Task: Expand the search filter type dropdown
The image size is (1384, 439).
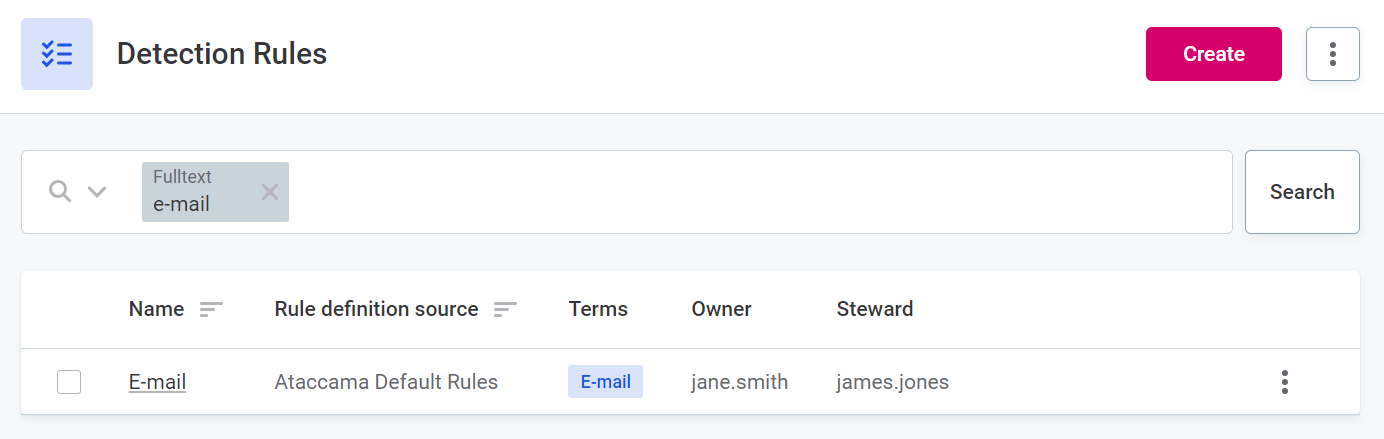Action: click(x=97, y=192)
